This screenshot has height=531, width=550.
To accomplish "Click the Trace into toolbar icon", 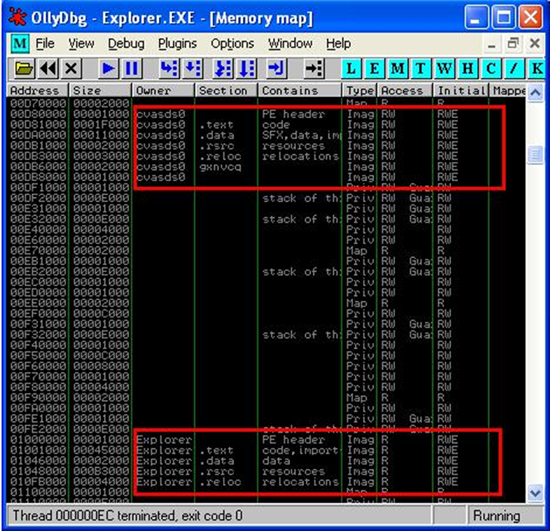I will coord(223,68).
